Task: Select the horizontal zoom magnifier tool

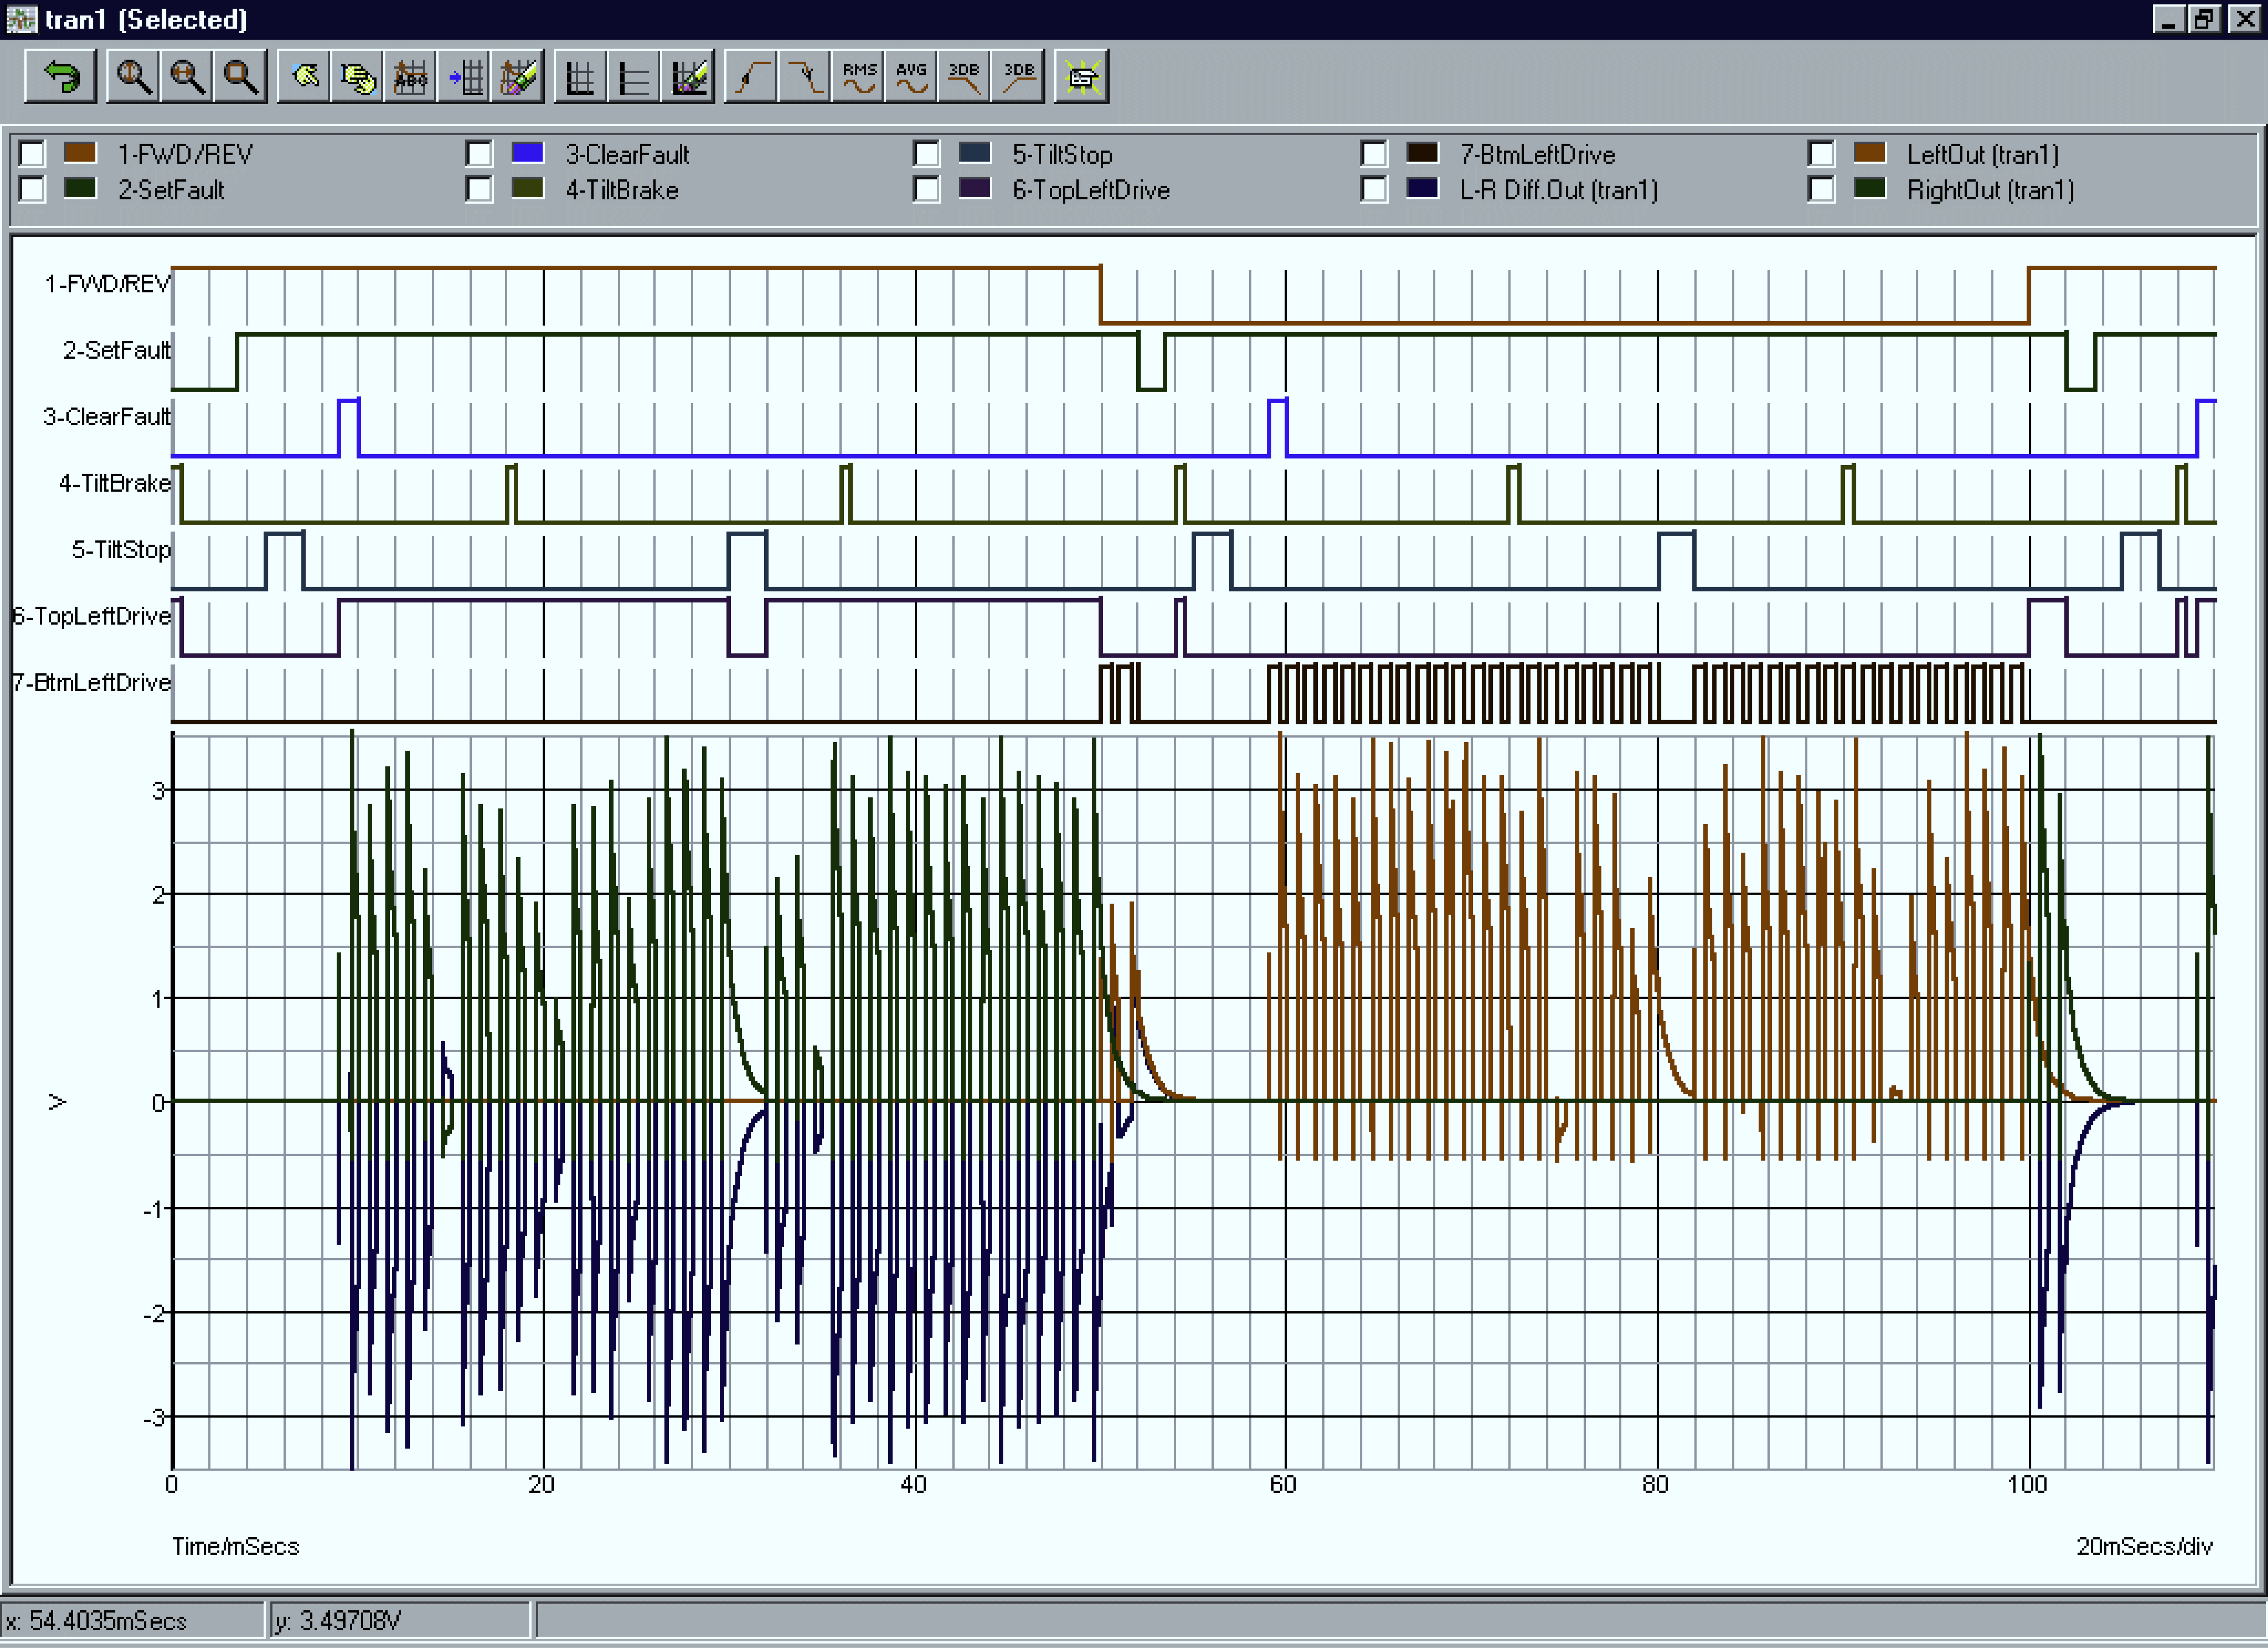Action: coord(187,77)
